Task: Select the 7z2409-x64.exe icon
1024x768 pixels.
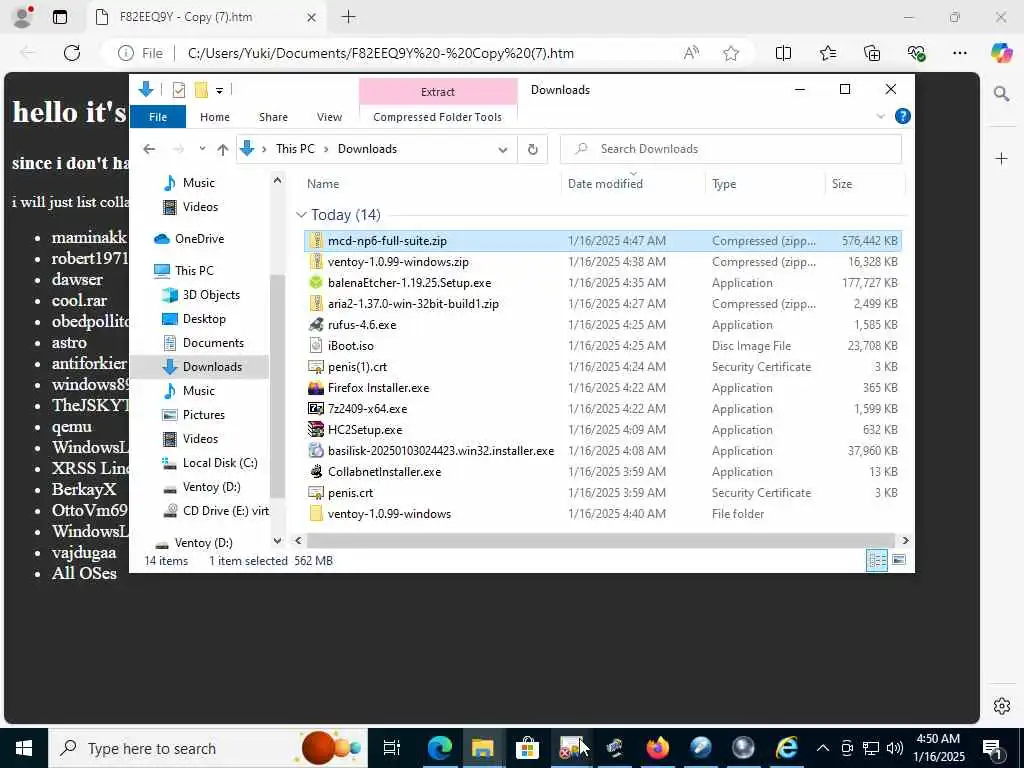Action: 316,409
